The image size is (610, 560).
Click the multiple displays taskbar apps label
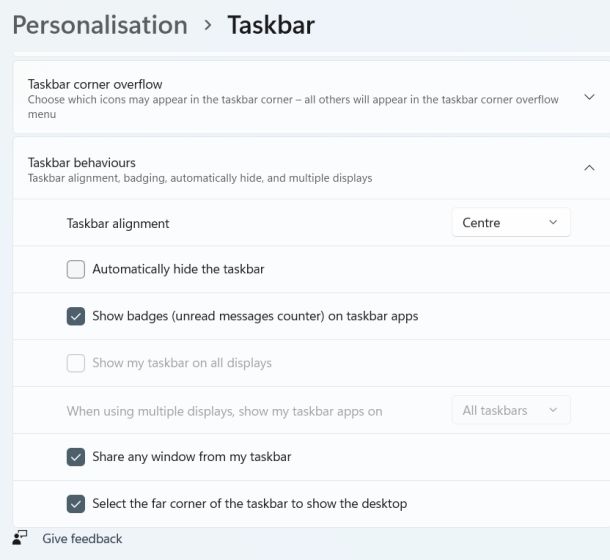pyautogui.click(x=224, y=411)
